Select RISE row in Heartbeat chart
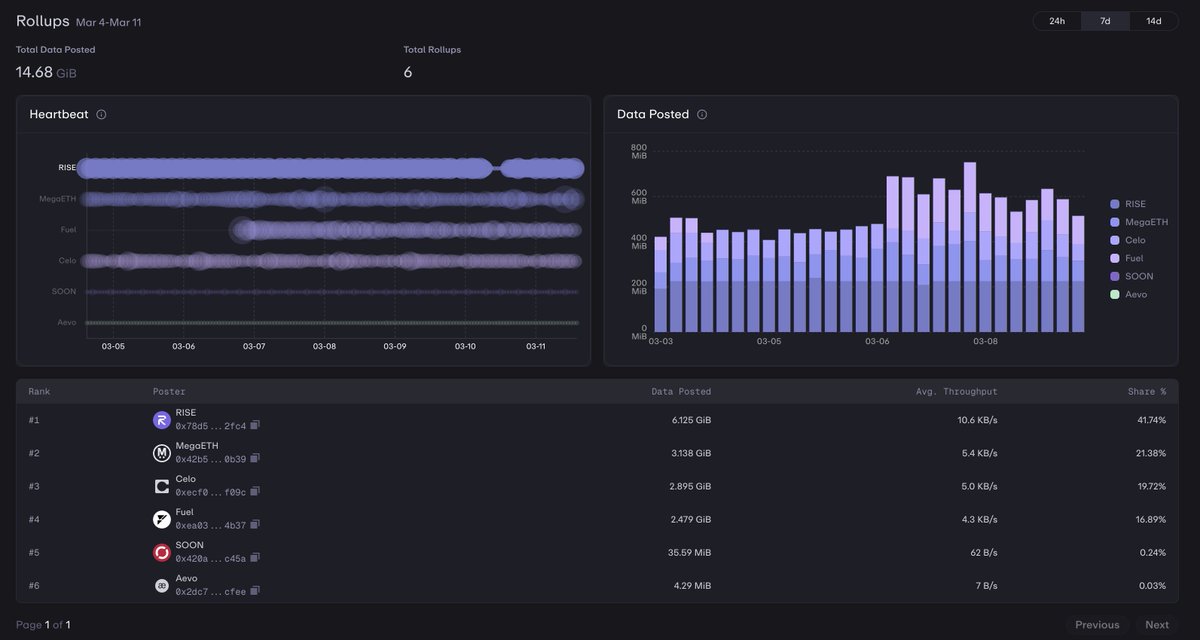Viewport: 1200px width, 640px height. pyautogui.click(x=330, y=168)
